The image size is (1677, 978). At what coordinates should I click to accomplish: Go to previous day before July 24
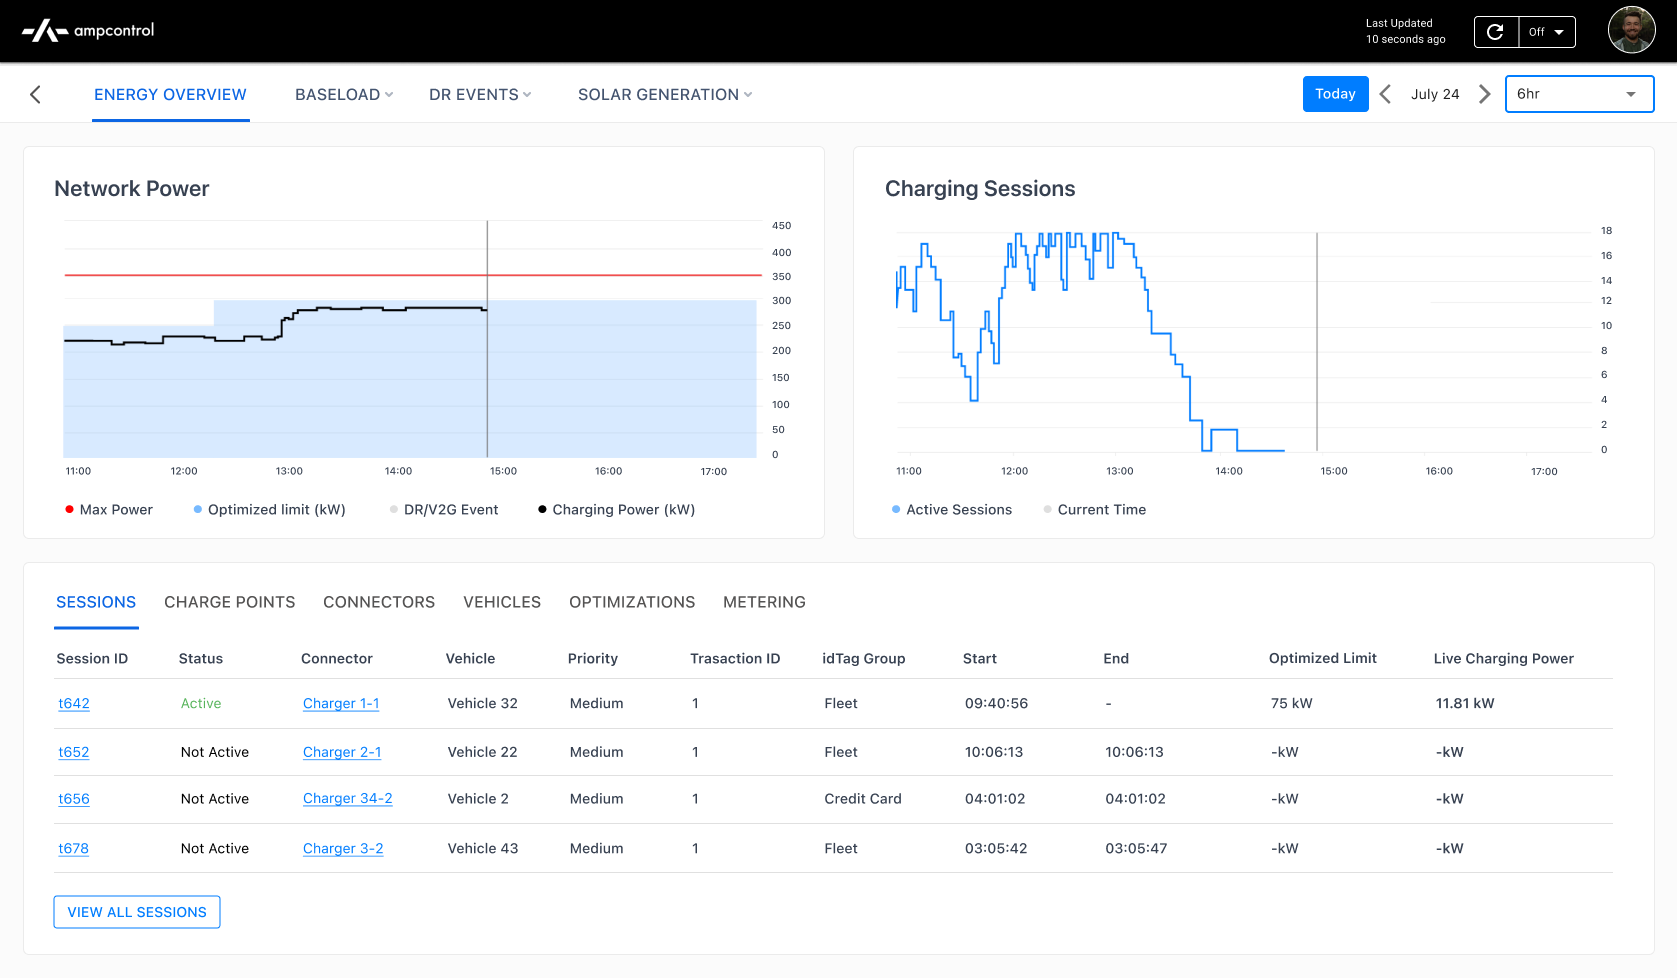tap(1385, 94)
